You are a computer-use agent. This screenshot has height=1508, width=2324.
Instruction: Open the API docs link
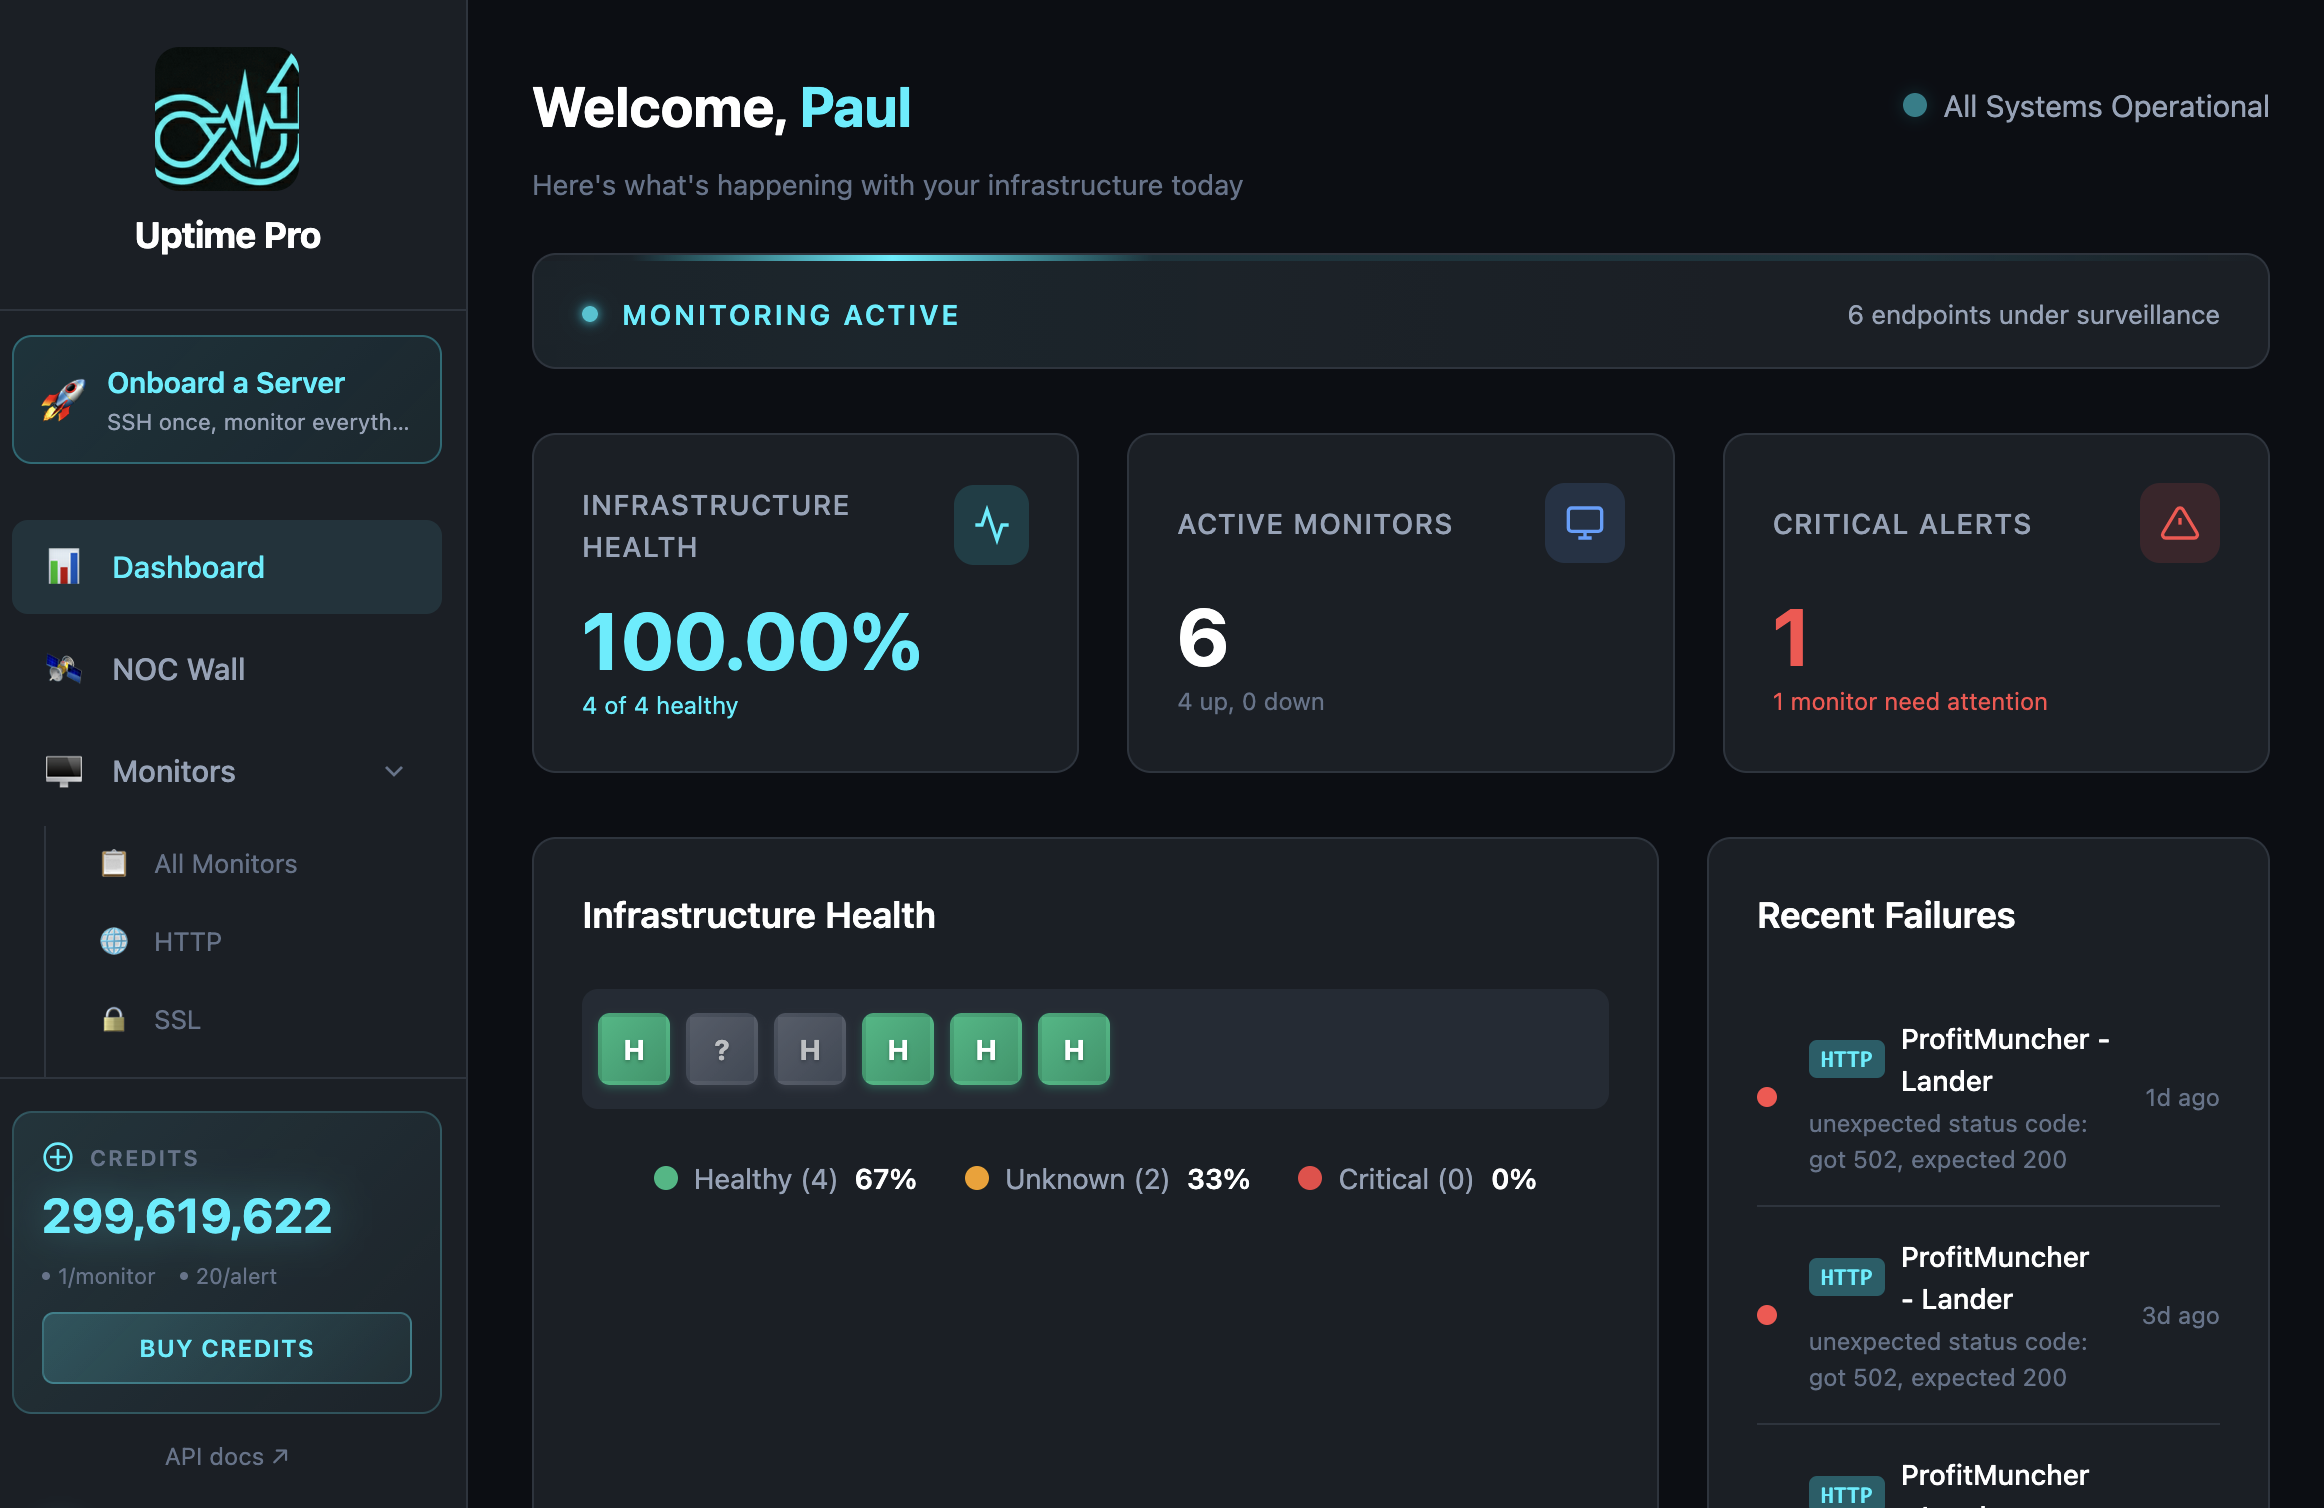coord(227,1456)
